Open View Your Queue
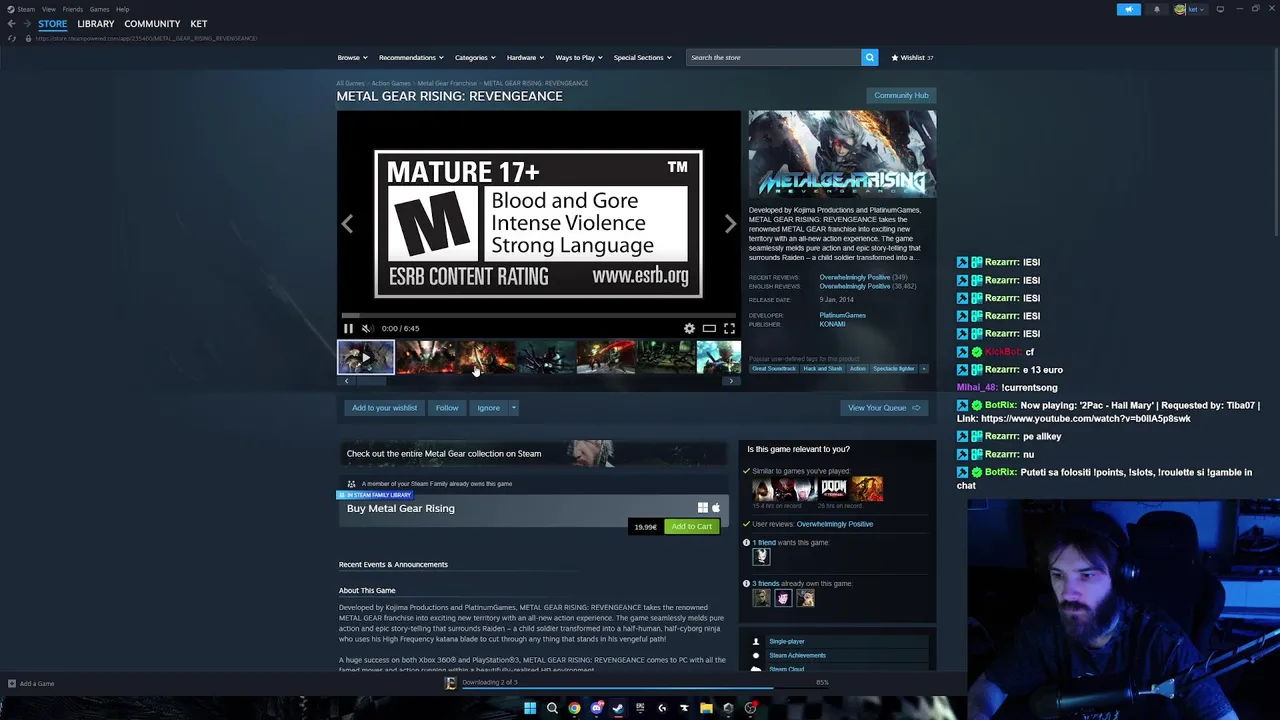Screen dimensions: 1280x720 click(884, 408)
